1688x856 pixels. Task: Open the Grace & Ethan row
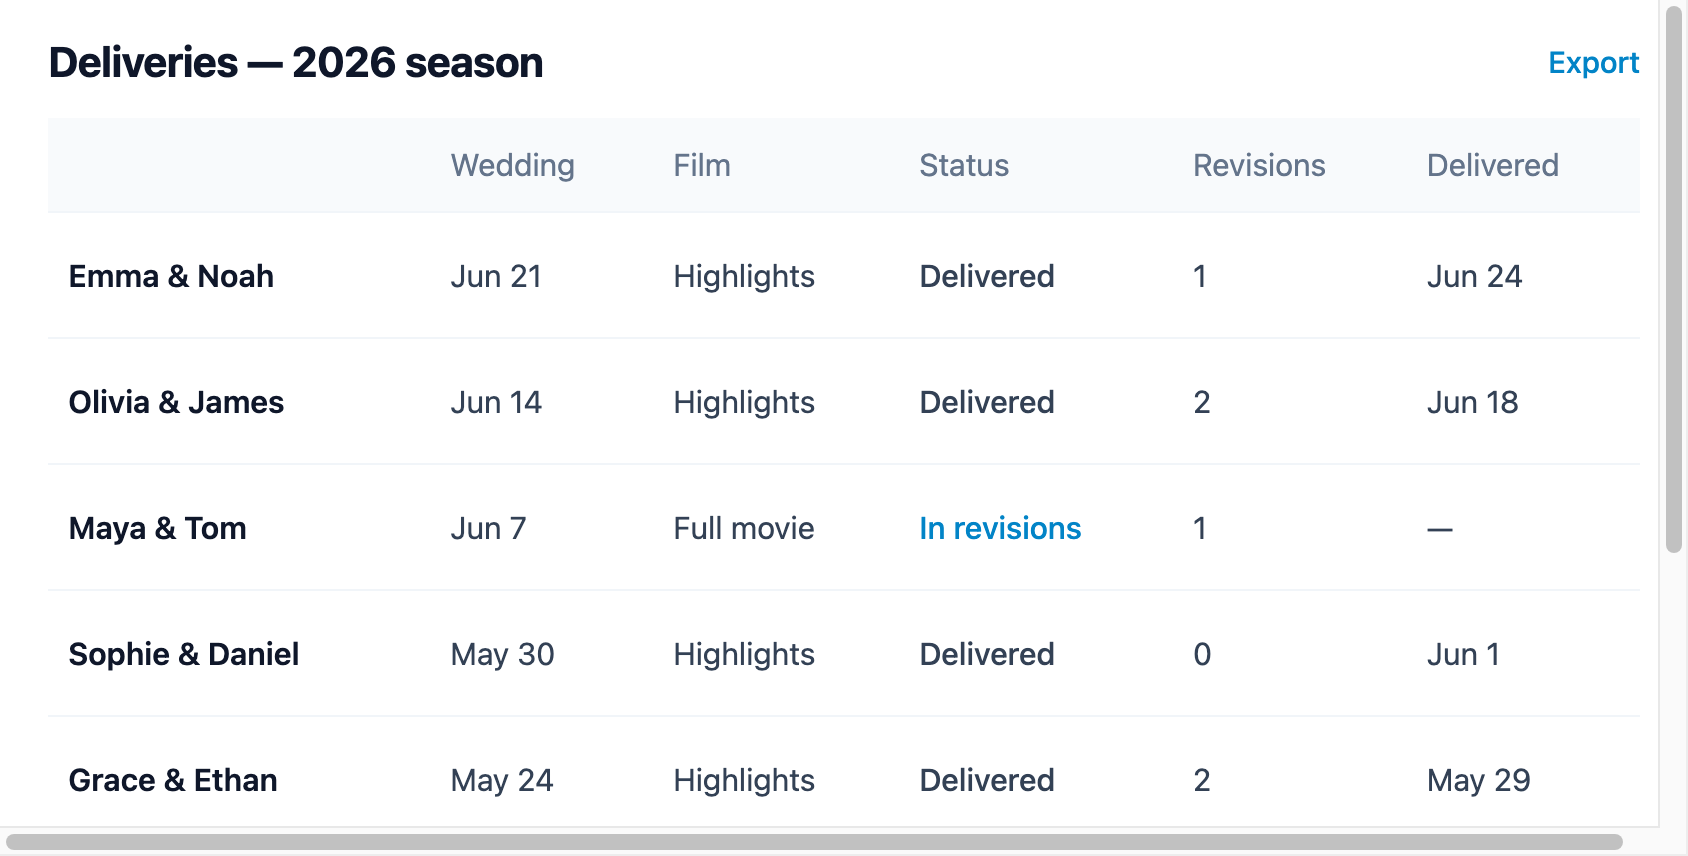tap(844, 772)
